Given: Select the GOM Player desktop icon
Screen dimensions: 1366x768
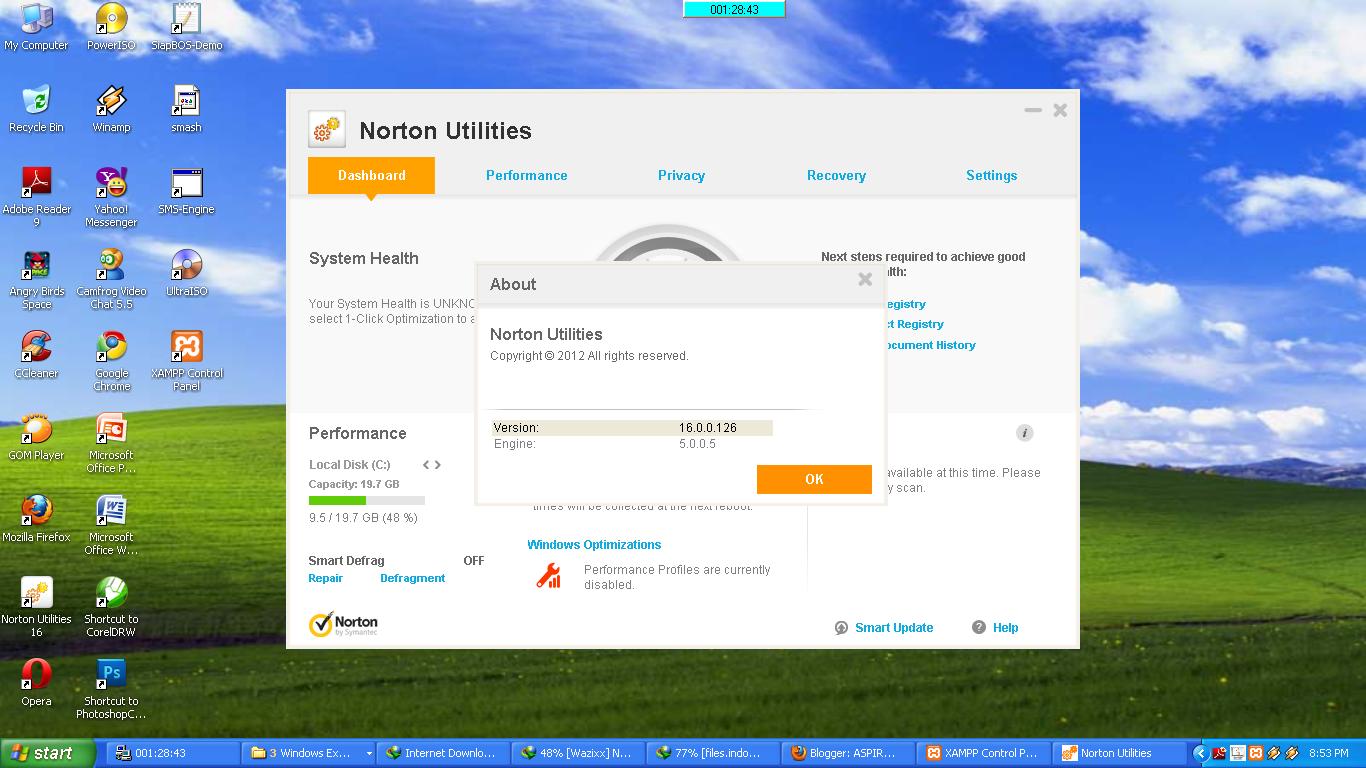Looking at the screenshot, I should tap(36, 437).
